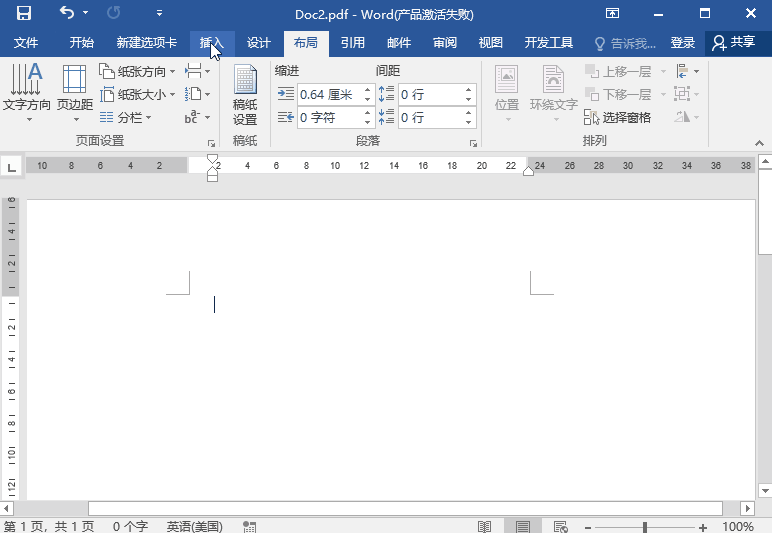Click the right indent 0 字符 field
The image size is (772, 533).
click(x=330, y=117)
